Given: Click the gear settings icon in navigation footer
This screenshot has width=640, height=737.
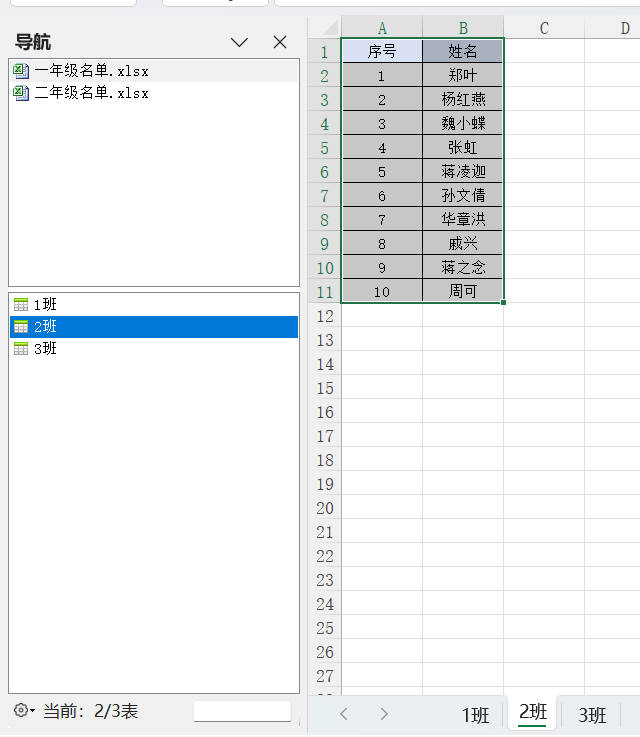Looking at the screenshot, I should pos(21,710).
